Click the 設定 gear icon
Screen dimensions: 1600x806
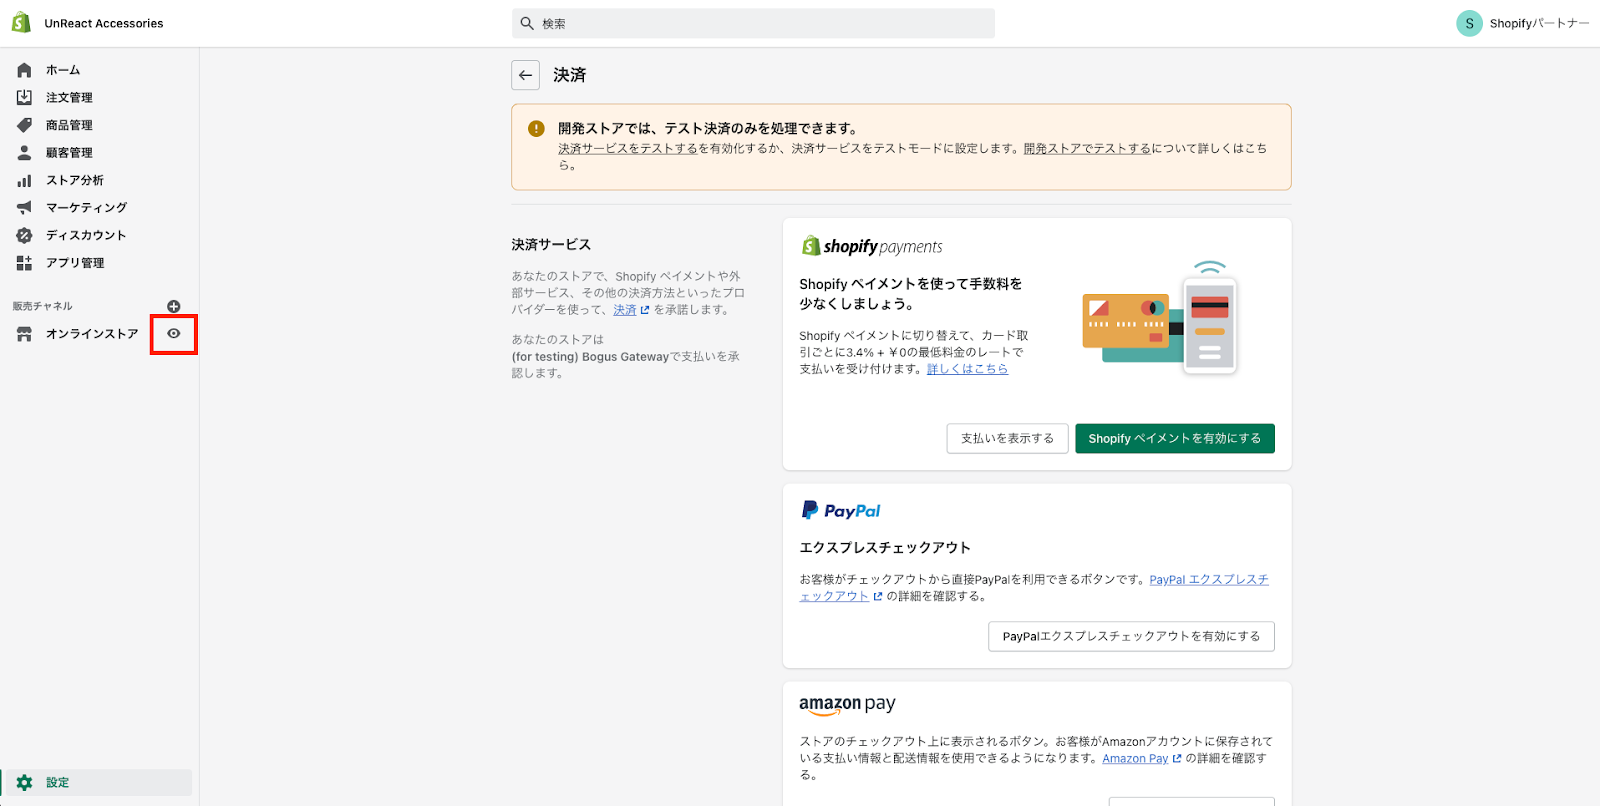coord(24,783)
